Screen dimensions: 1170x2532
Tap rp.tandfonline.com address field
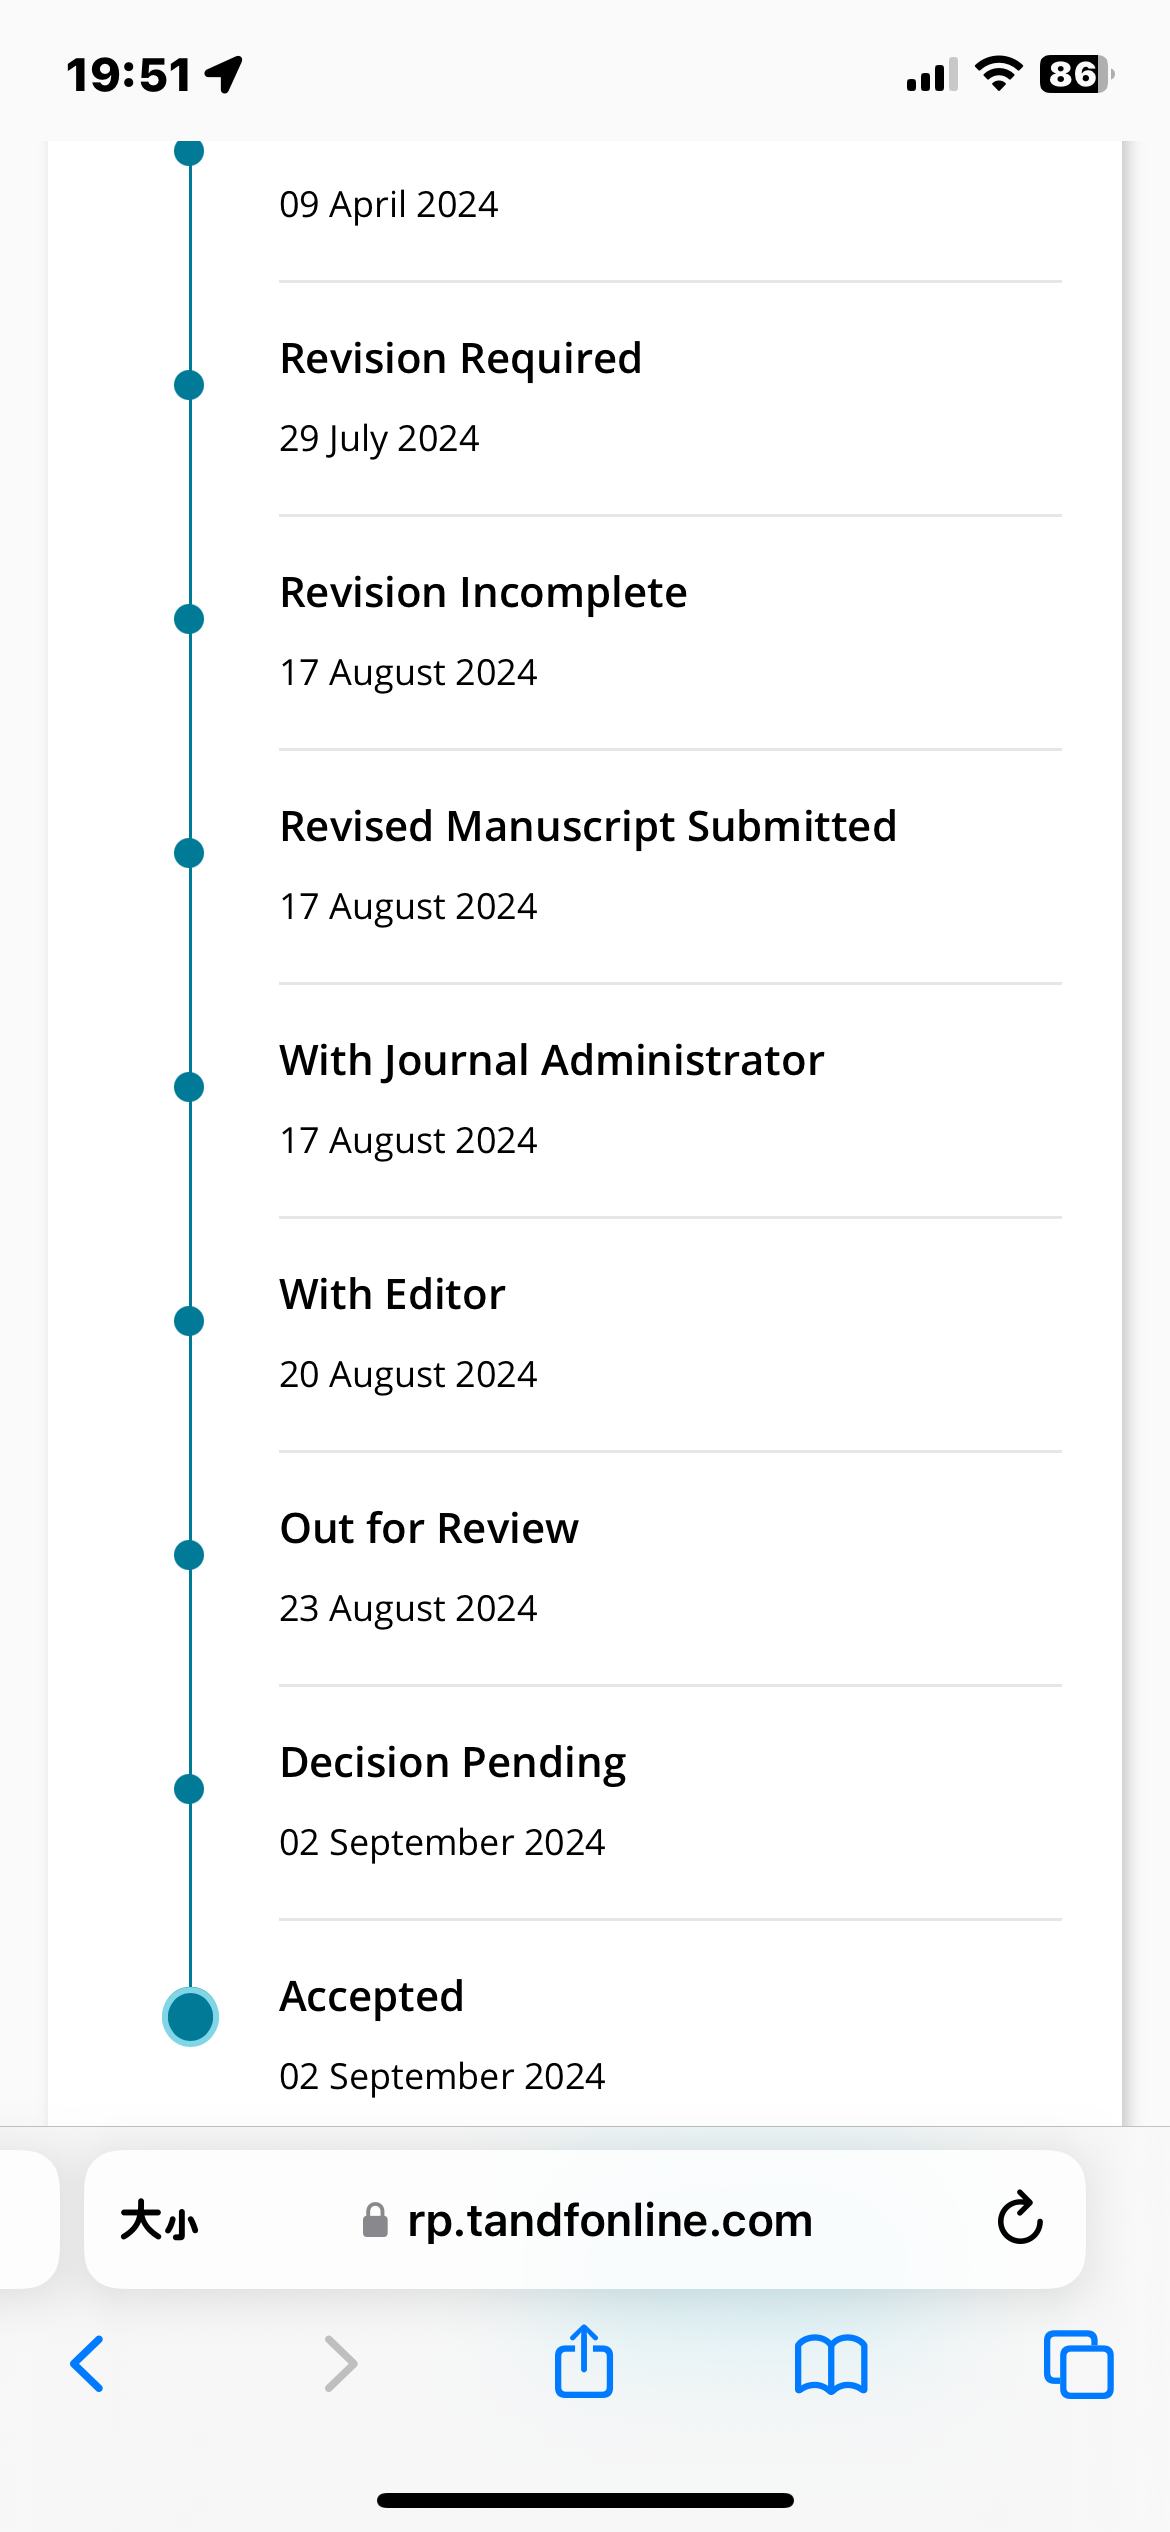(585, 2219)
